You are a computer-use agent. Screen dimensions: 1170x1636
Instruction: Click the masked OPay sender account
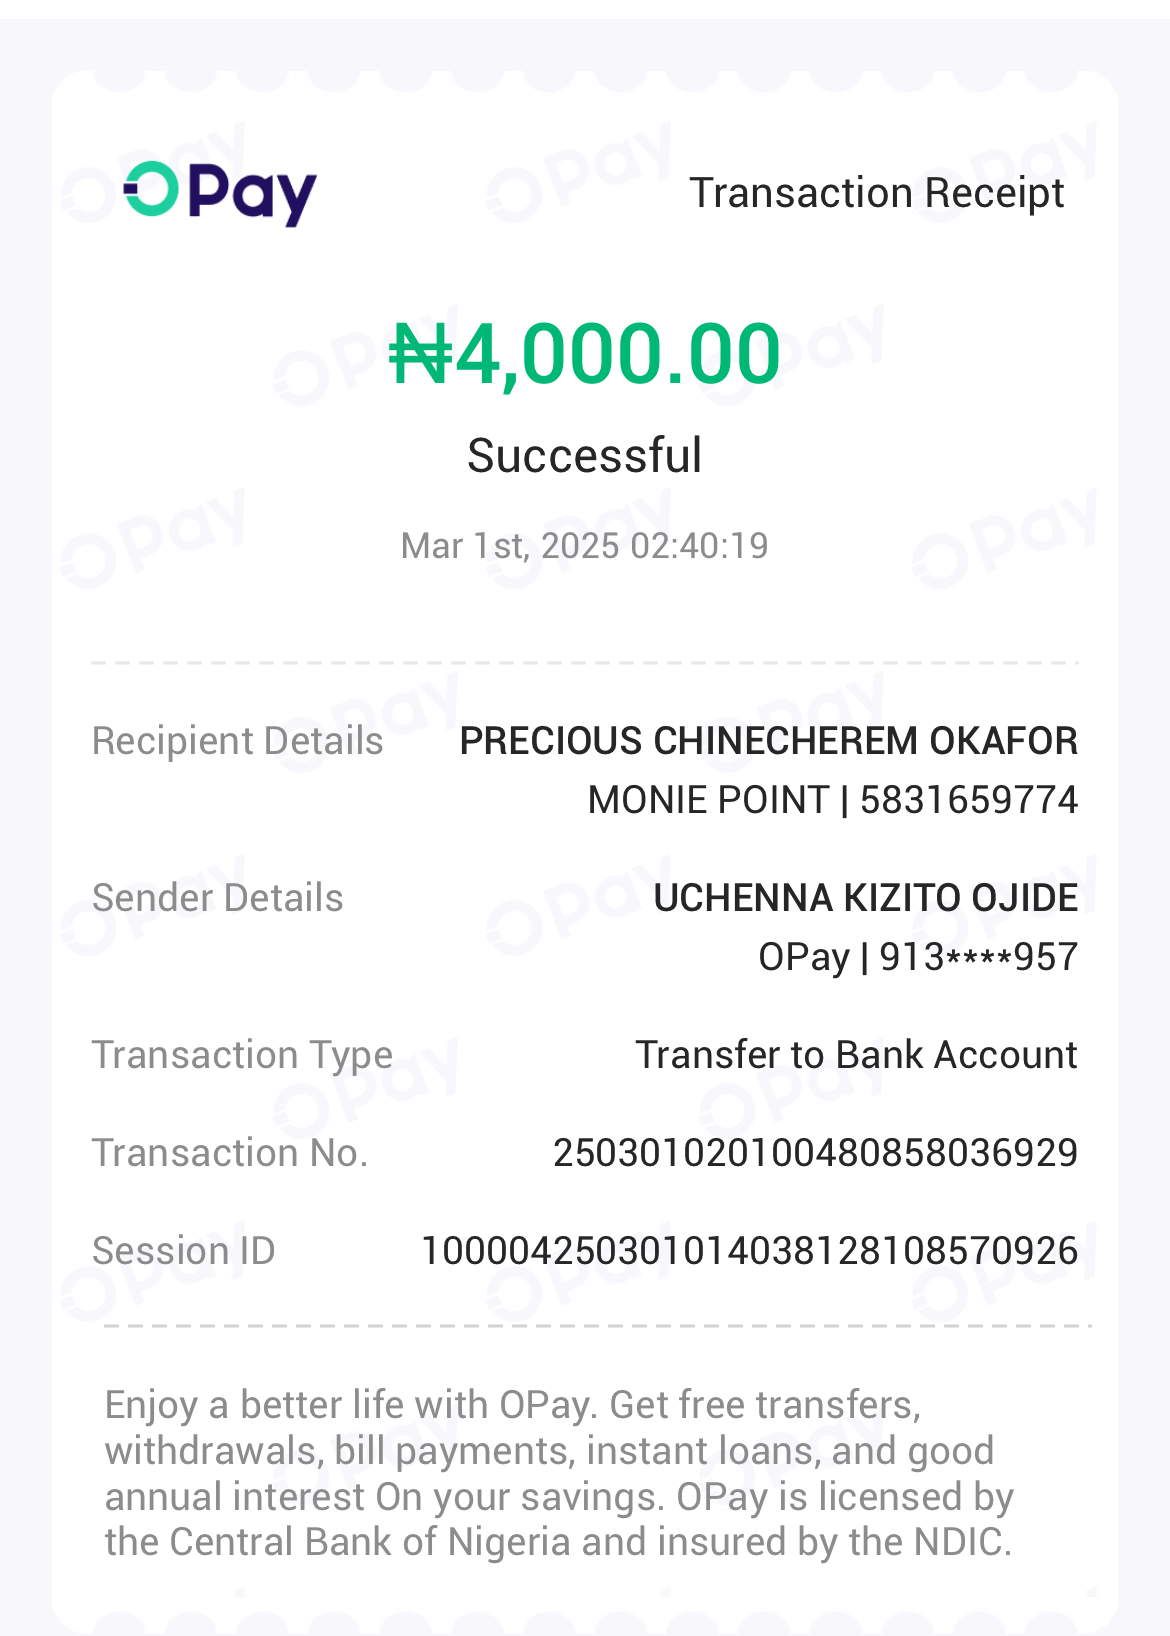tap(917, 957)
